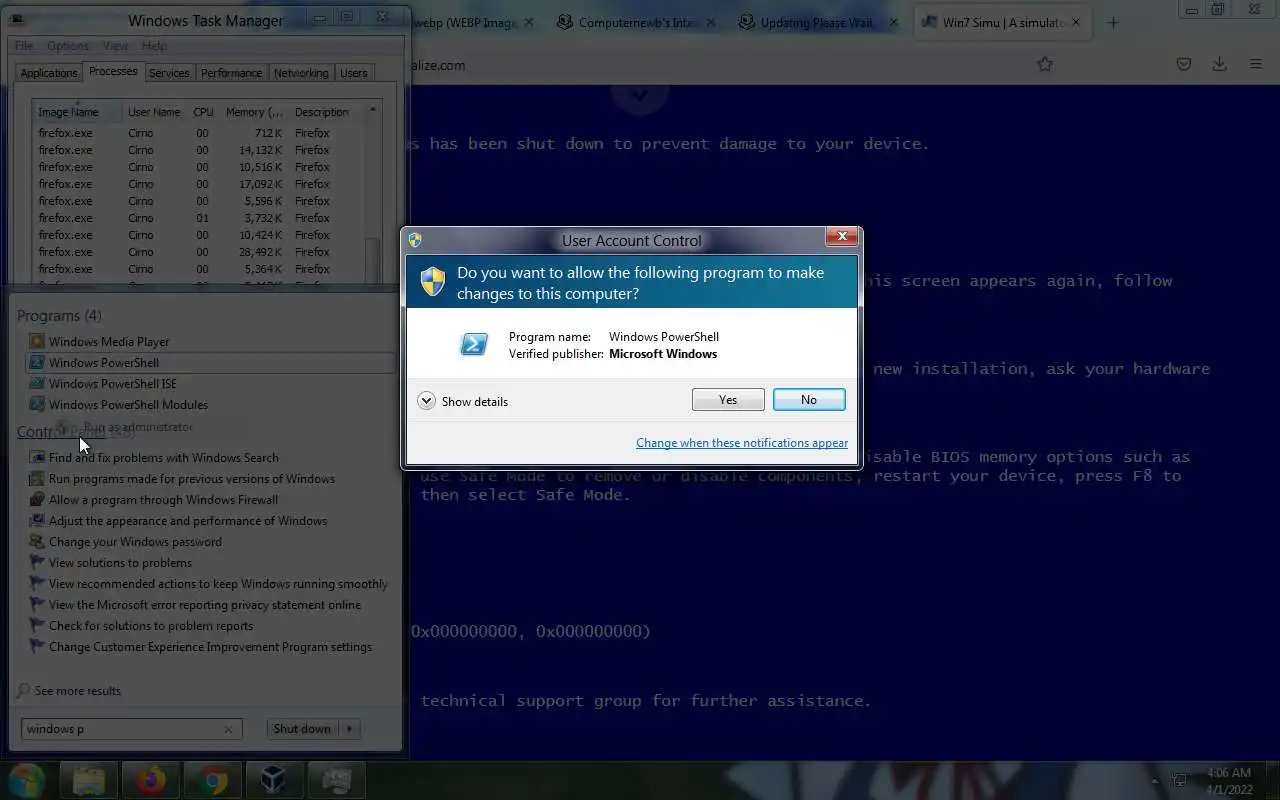
Task: Clear the Start search text with X
Action: (228, 729)
